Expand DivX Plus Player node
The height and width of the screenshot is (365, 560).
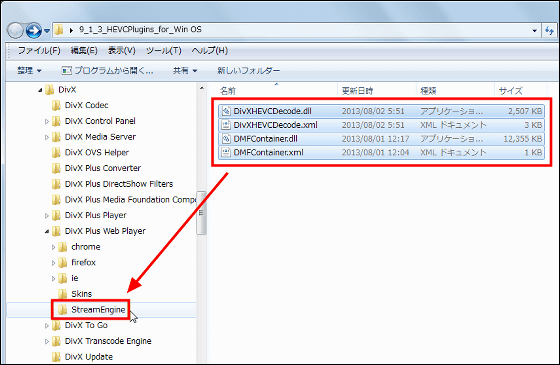coord(46,216)
